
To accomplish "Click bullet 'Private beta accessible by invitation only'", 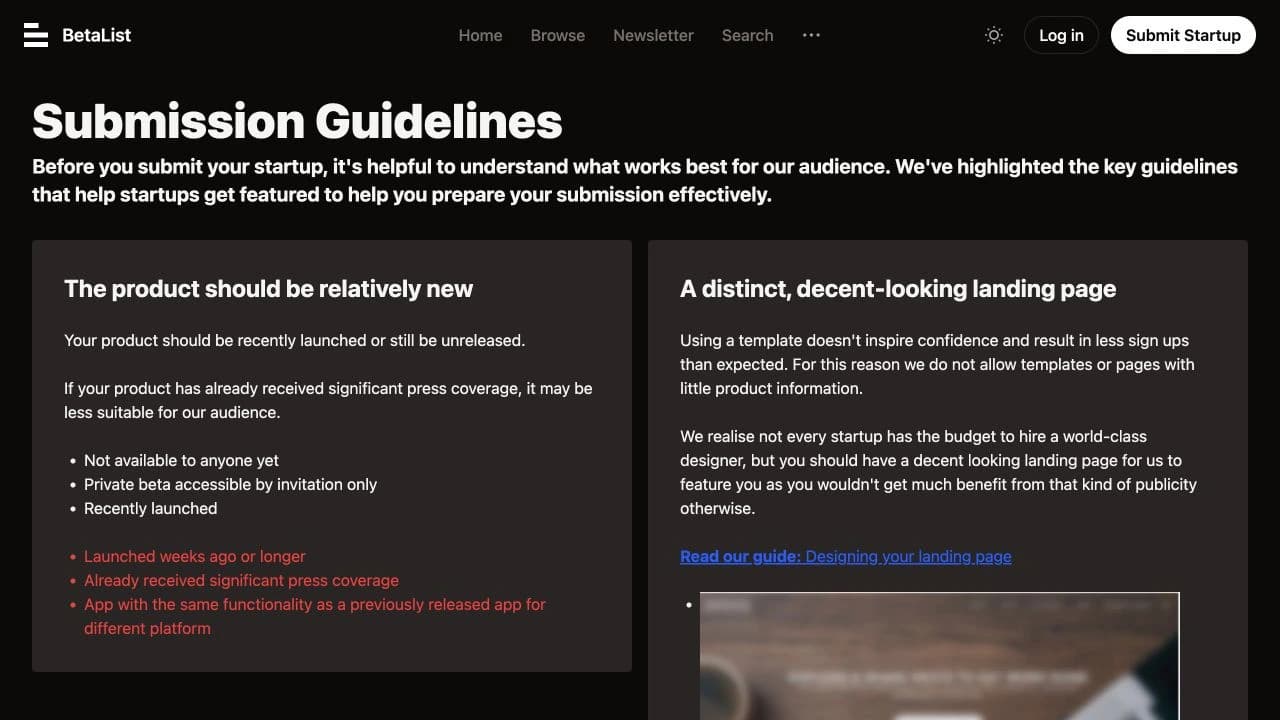I will tap(230, 484).
